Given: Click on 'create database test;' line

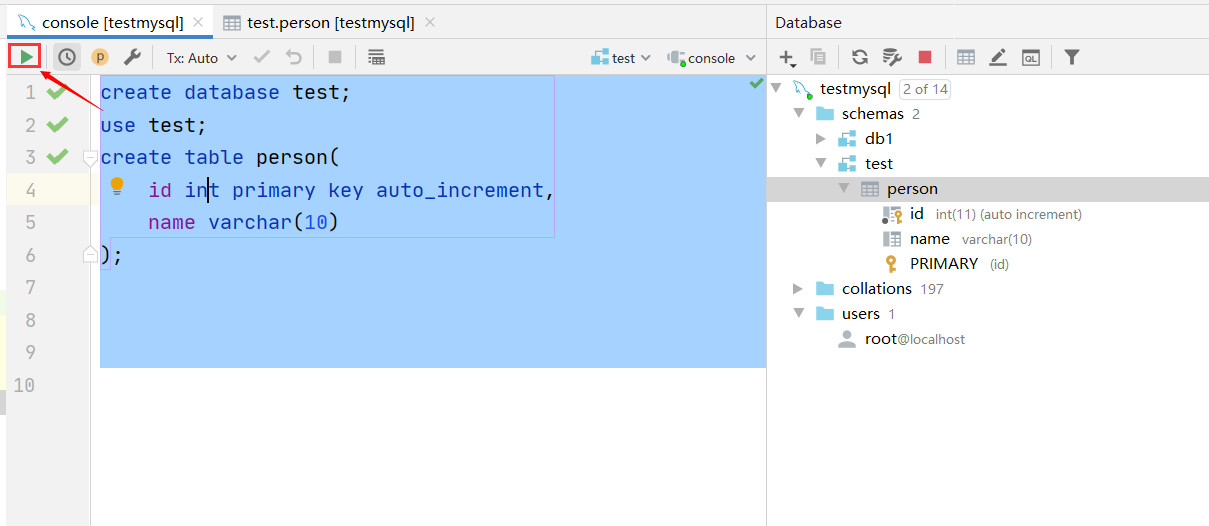Looking at the screenshot, I should click(x=226, y=92).
